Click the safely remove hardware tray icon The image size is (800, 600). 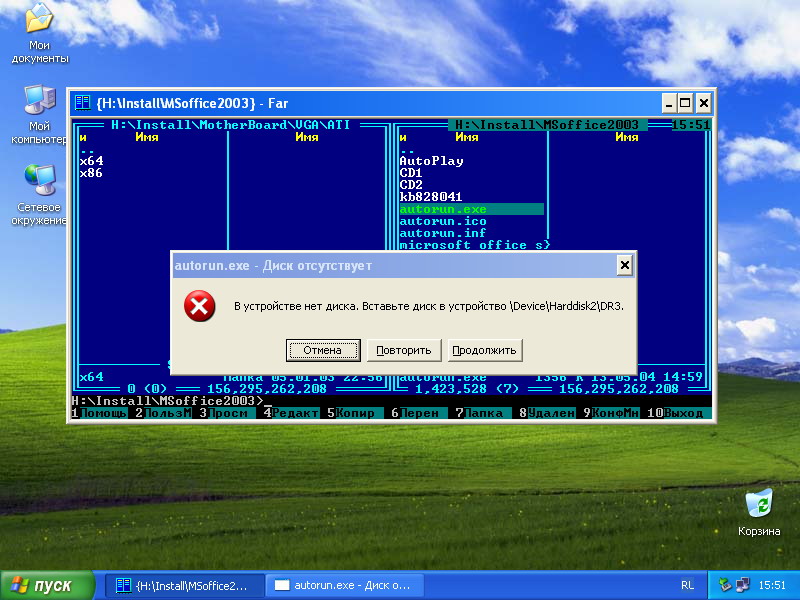click(725, 585)
